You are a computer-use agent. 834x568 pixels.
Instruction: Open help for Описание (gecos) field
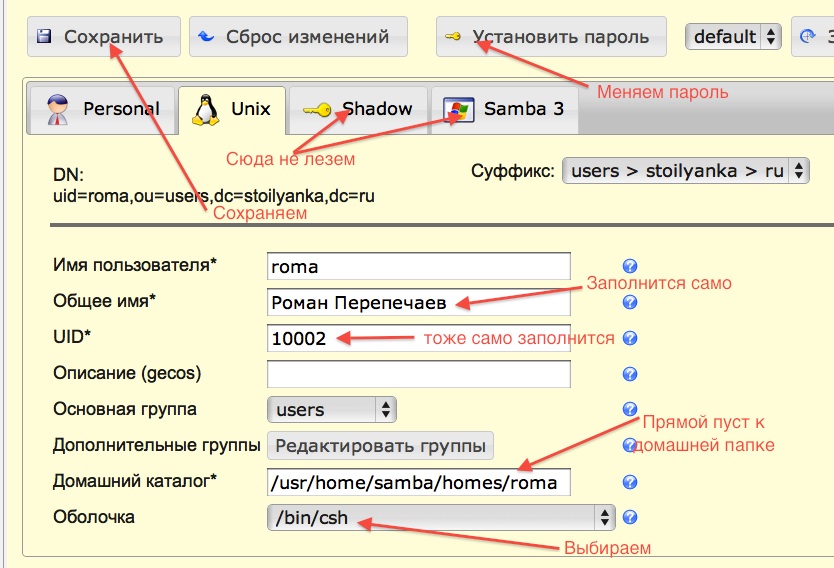pyautogui.click(x=630, y=374)
